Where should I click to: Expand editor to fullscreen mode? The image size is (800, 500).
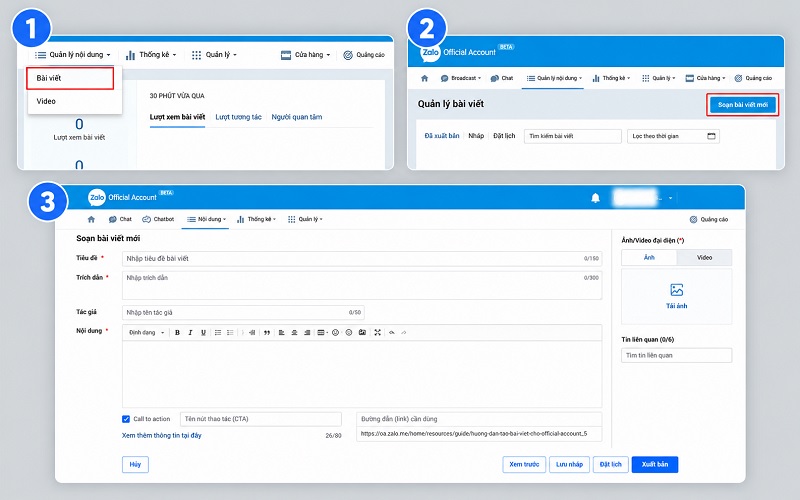378,333
